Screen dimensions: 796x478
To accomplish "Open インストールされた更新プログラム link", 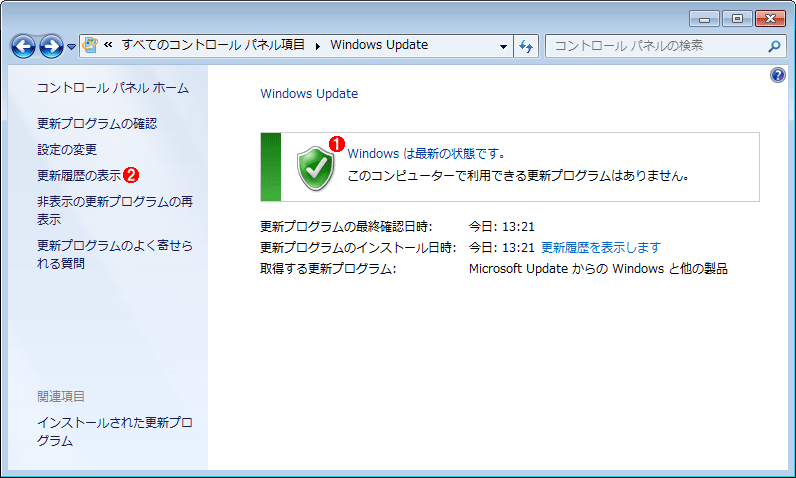I will tap(115, 431).
